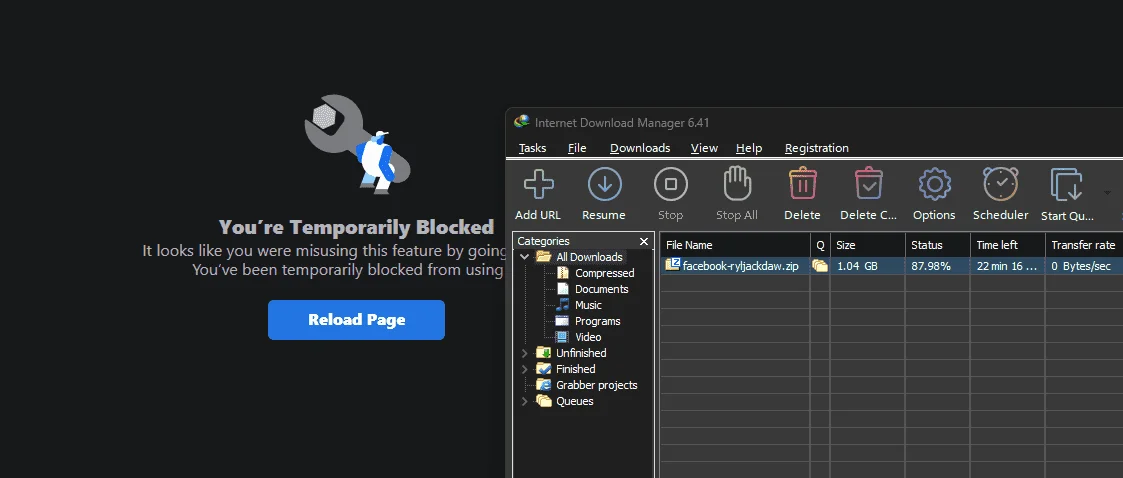Sort by Time left column header

[1008, 245]
